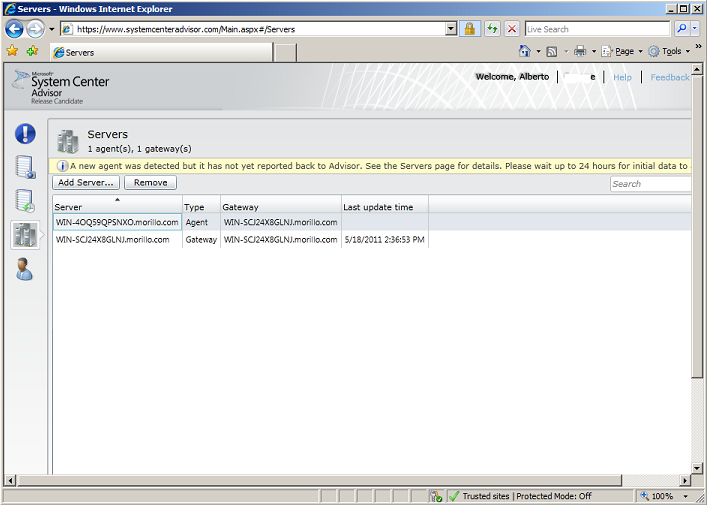
Task: Click the Add to Favorites star icon
Action: pos(32,50)
